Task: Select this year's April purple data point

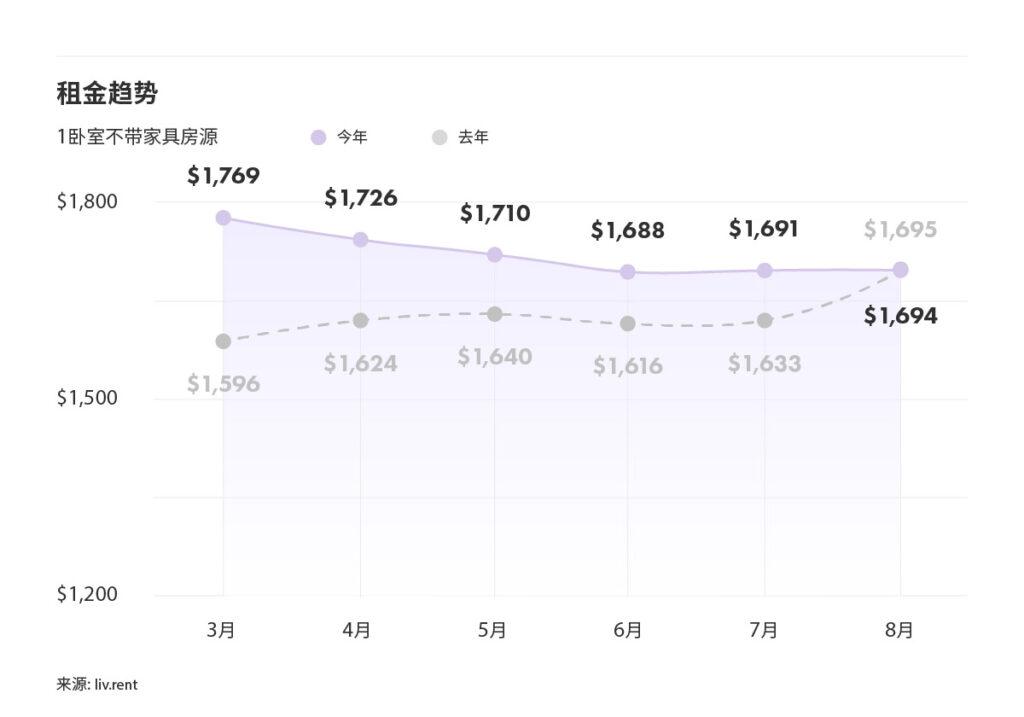Action: pyautogui.click(x=360, y=239)
